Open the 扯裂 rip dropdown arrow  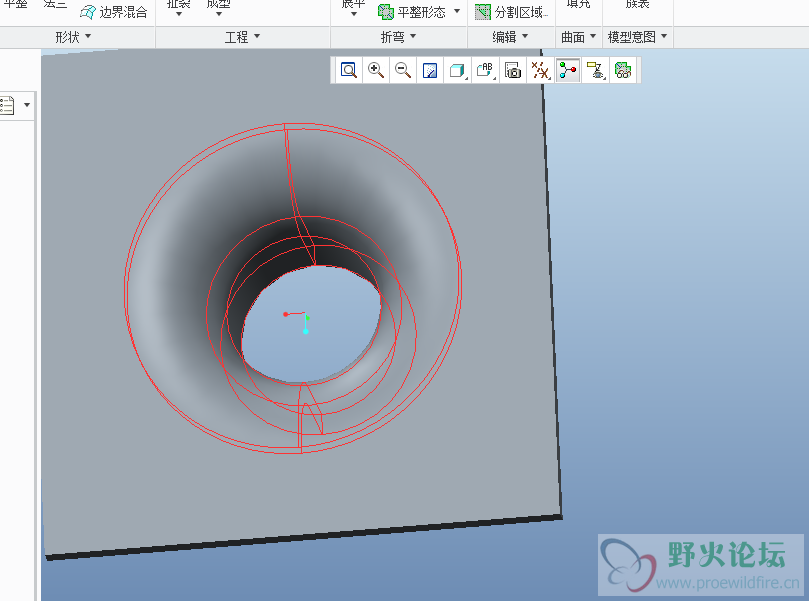[x=179, y=14]
